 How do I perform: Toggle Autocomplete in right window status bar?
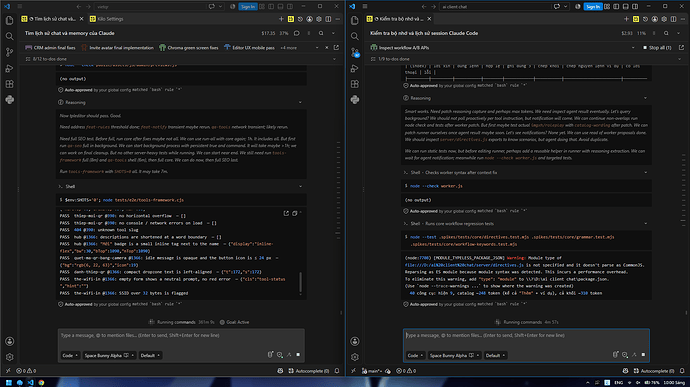coord(653,371)
